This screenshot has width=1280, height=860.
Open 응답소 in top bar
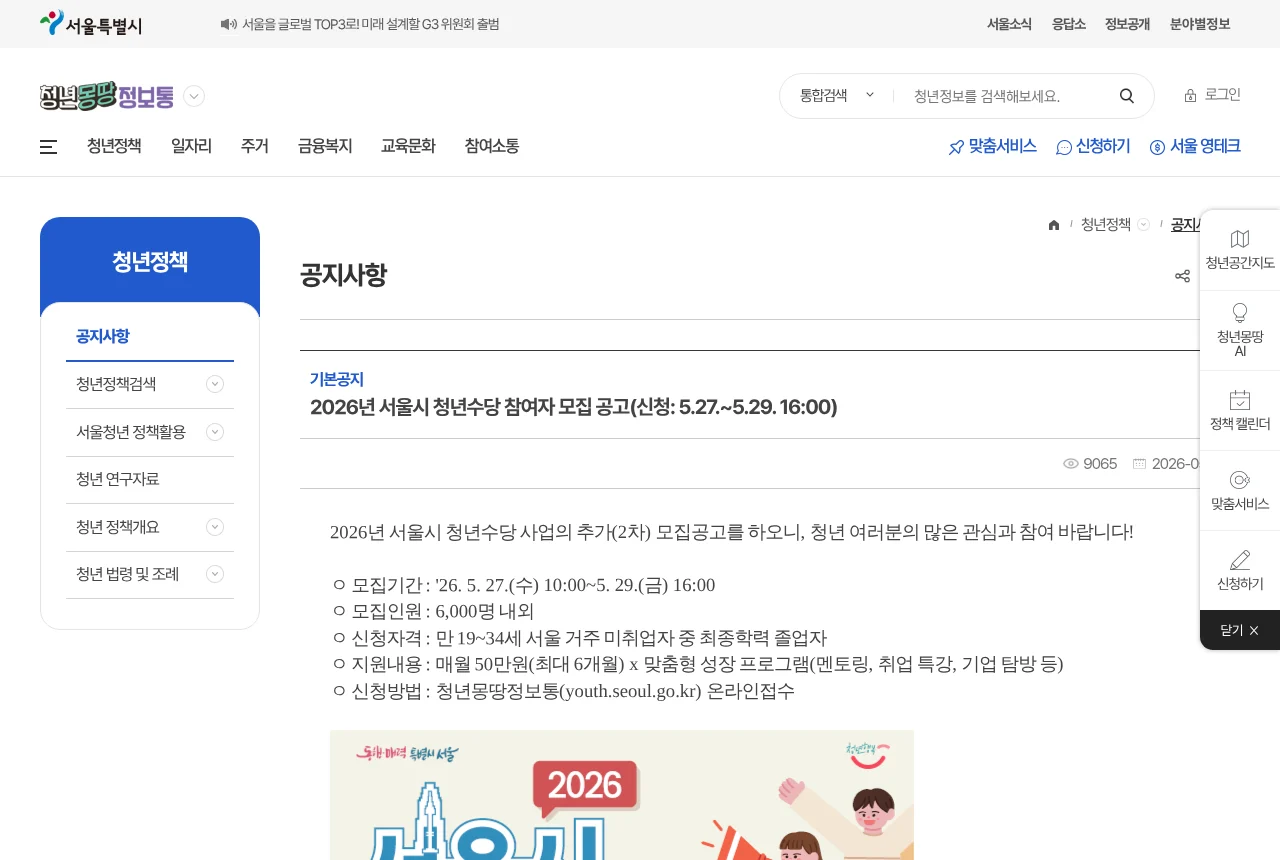[x=1069, y=24]
